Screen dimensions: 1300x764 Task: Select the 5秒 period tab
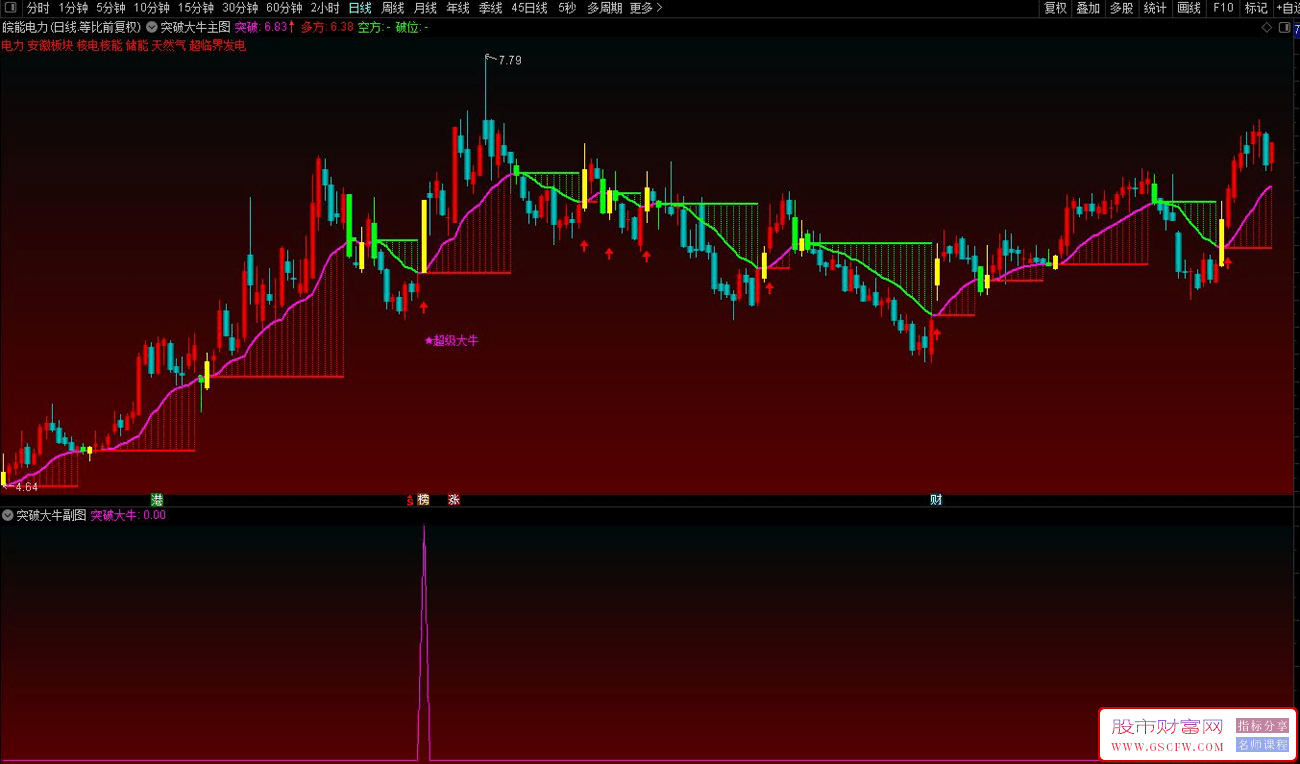[567, 8]
